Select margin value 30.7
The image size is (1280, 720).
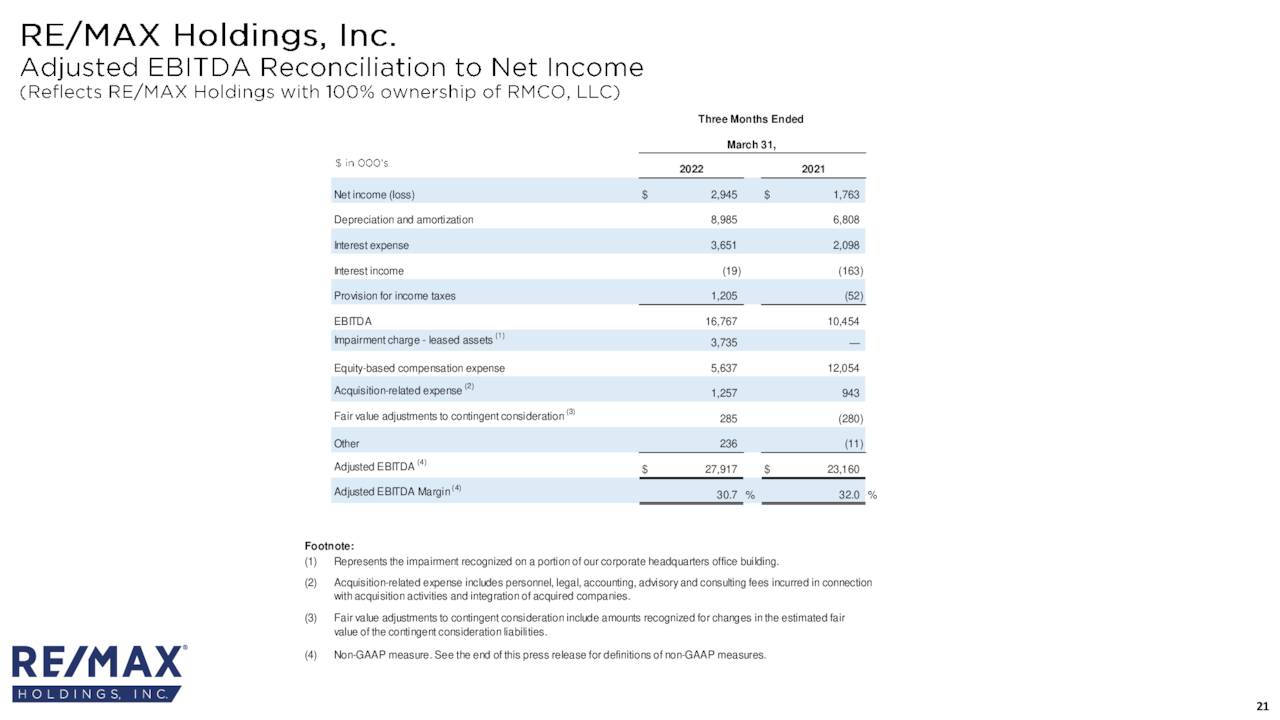728,494
